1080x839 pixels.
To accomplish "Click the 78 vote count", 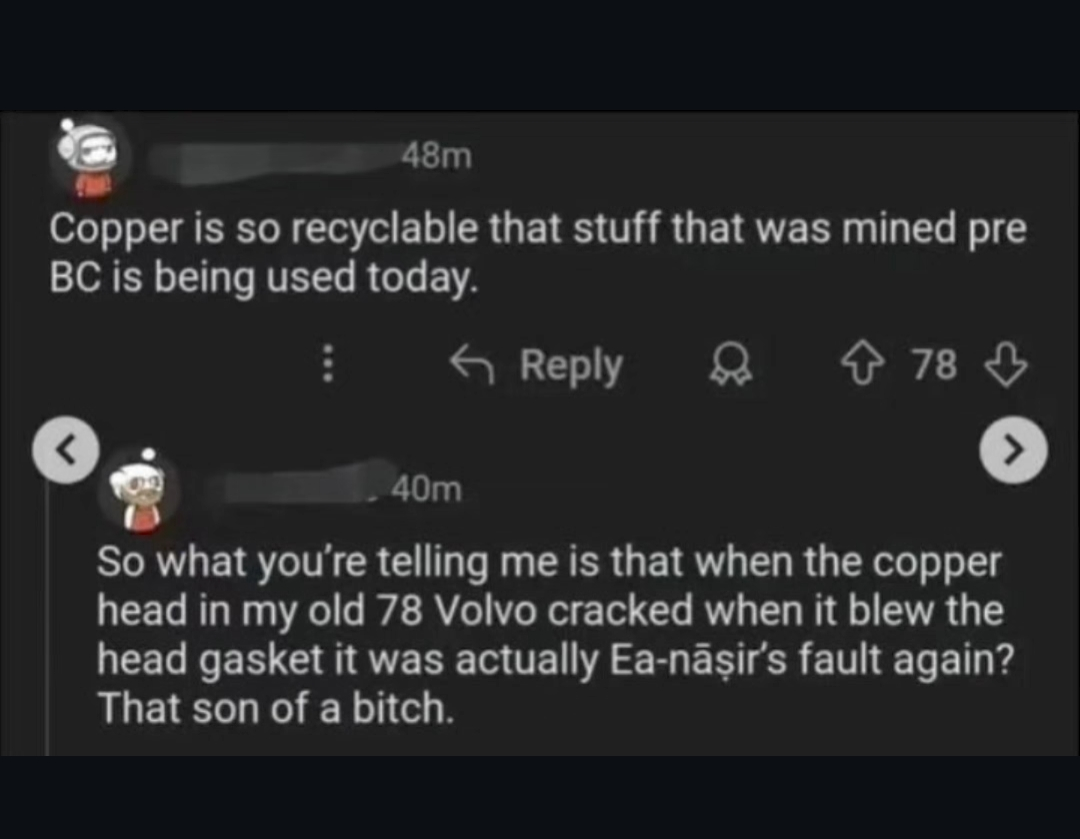I will tap(934, 366).
